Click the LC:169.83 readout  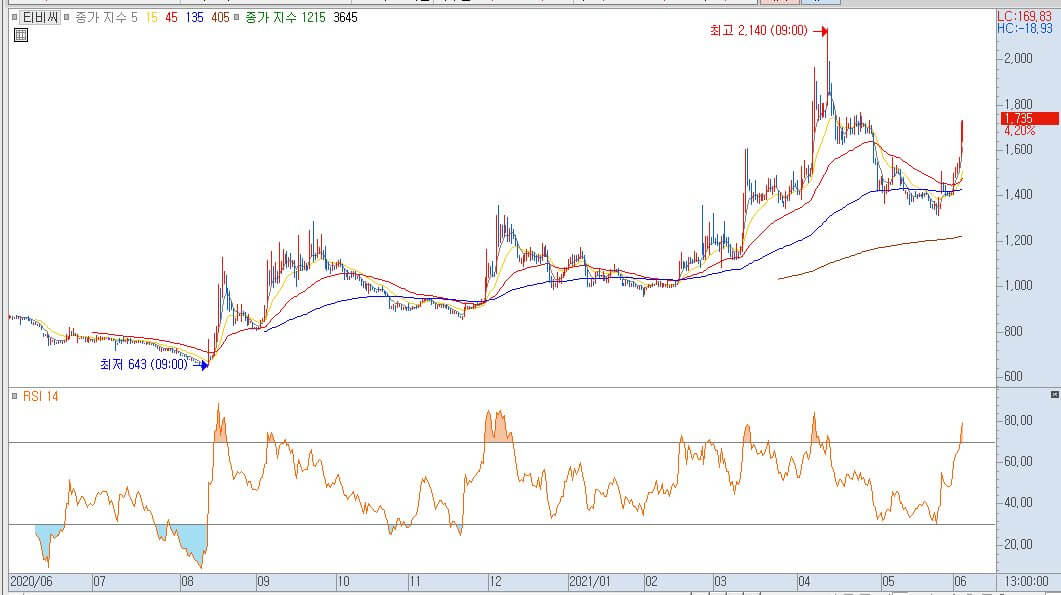click(1024, 16)
